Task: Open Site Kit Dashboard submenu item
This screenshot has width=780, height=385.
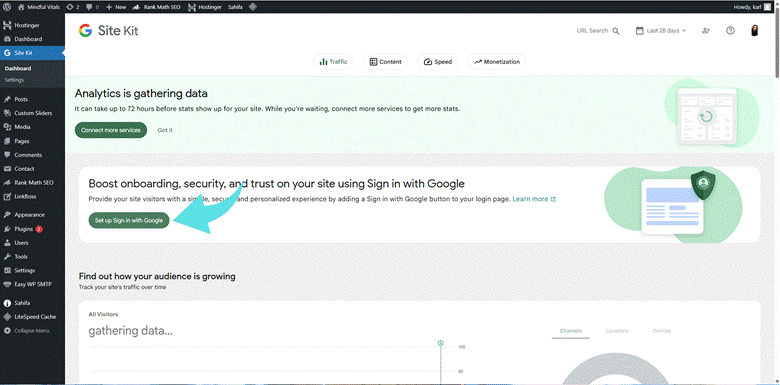Action: coord(18,69)
